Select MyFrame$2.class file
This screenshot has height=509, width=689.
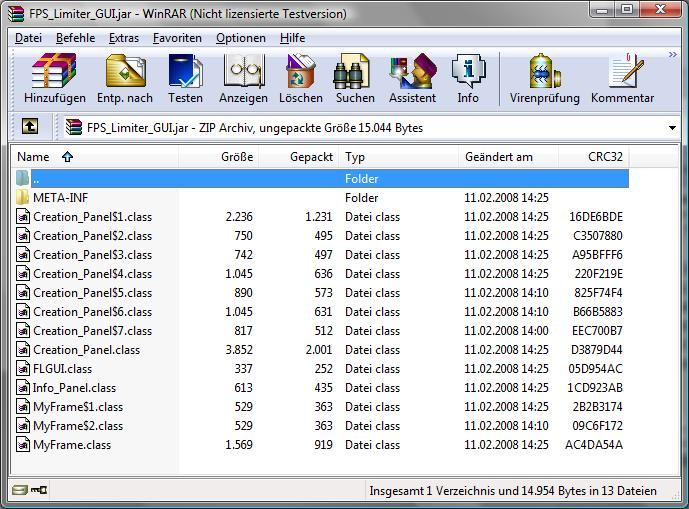321,425
